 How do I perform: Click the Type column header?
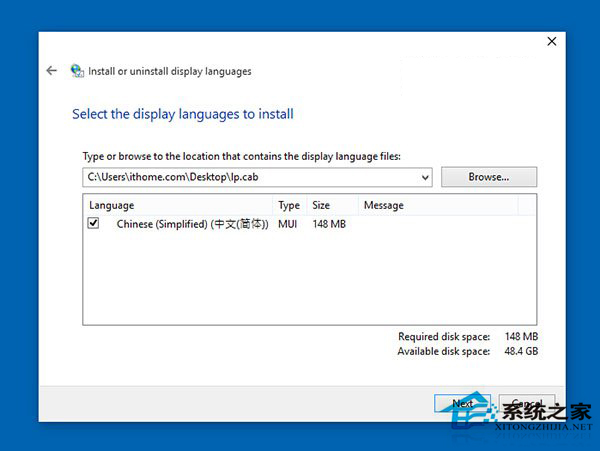point(289,205)
